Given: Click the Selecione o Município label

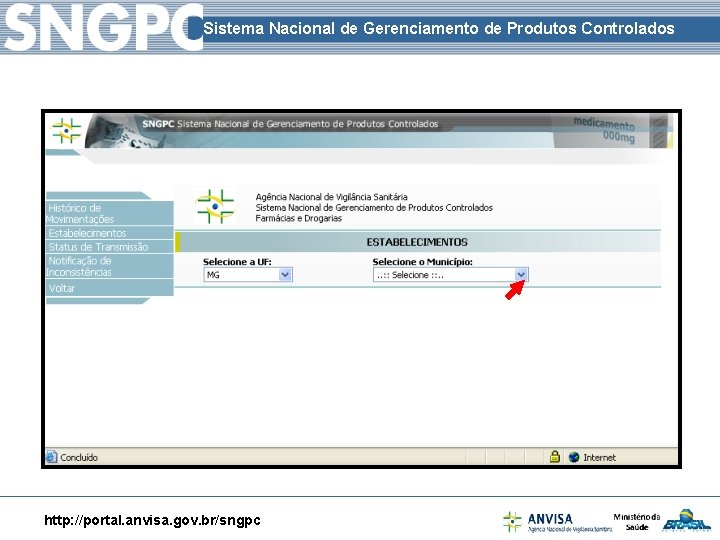Looking at the screenshot, I should click(x=422, y=262).
